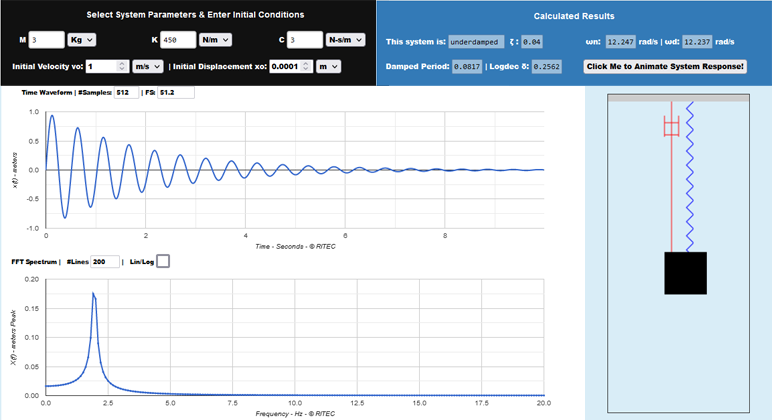This screenshot has width=772, height=420.
Task: Select the damping C input field
Action: click(304, 40)
